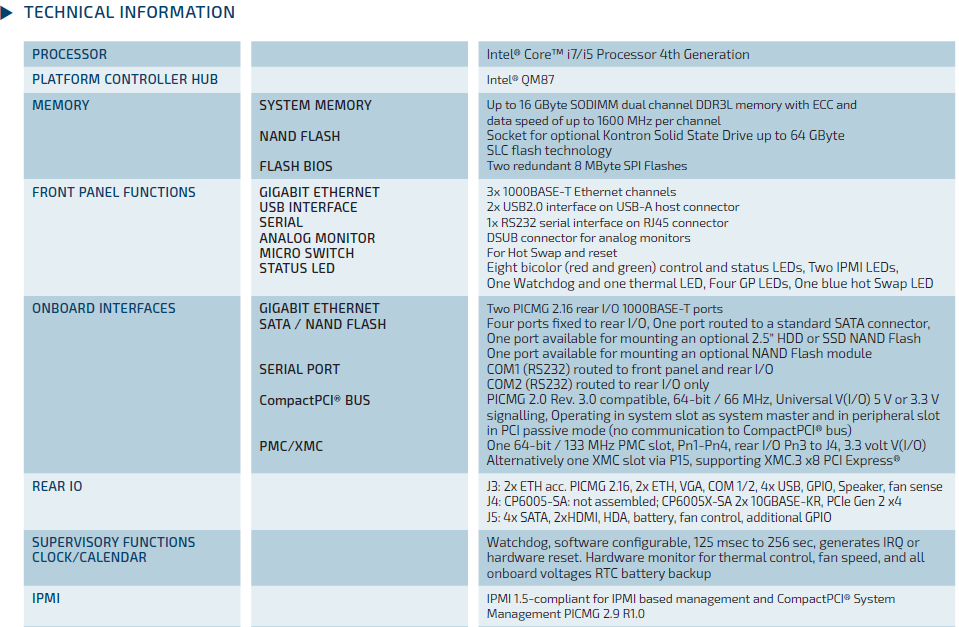The width and height of the screenshot is (959, 627).
Task: Click GIGABIT ETHERNET under Onboard Interfaces
Action: coord(319,308)
